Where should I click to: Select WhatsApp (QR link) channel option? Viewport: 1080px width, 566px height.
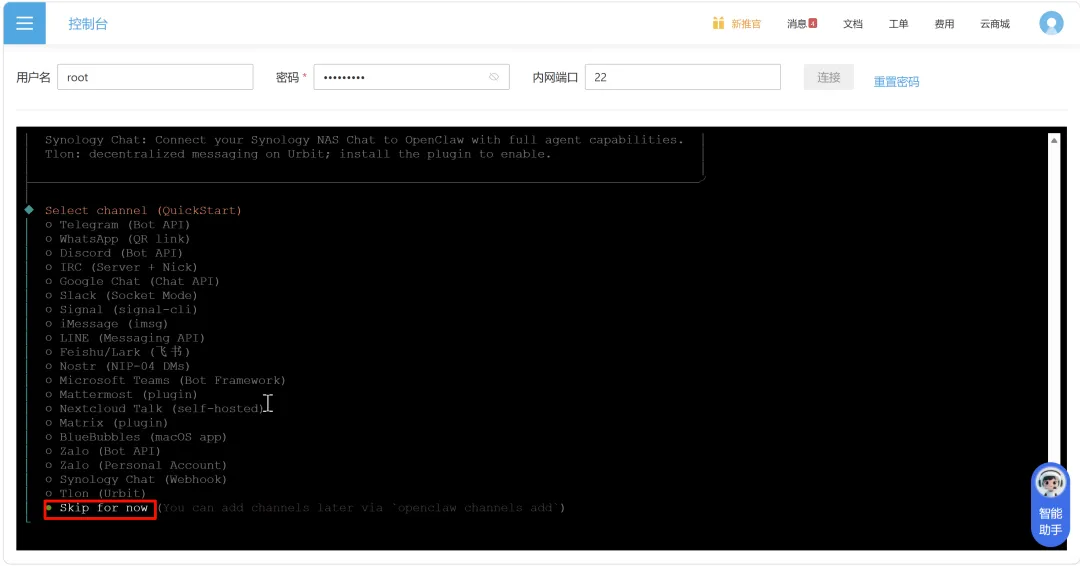coord(118,239)
